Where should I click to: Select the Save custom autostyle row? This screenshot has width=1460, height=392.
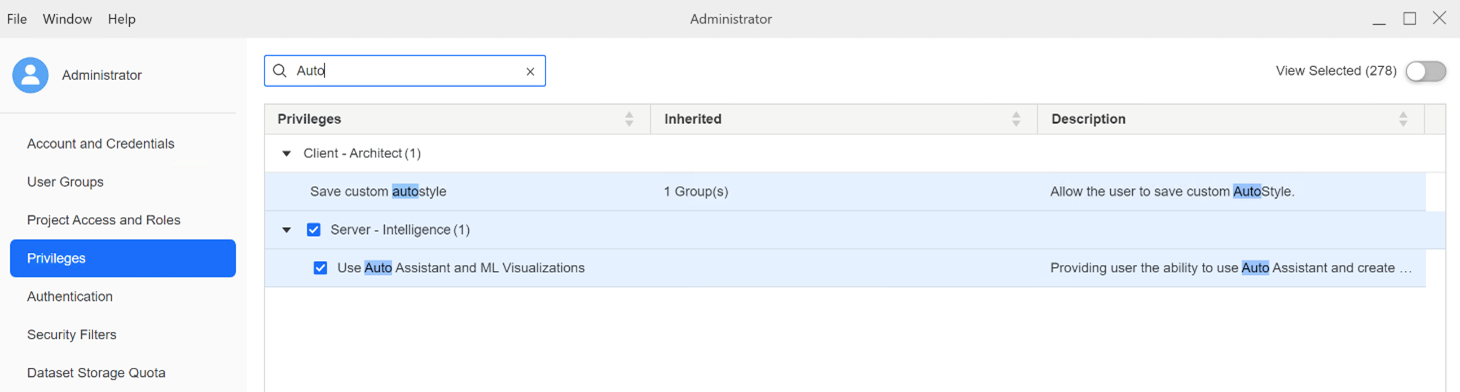[845, 192]
